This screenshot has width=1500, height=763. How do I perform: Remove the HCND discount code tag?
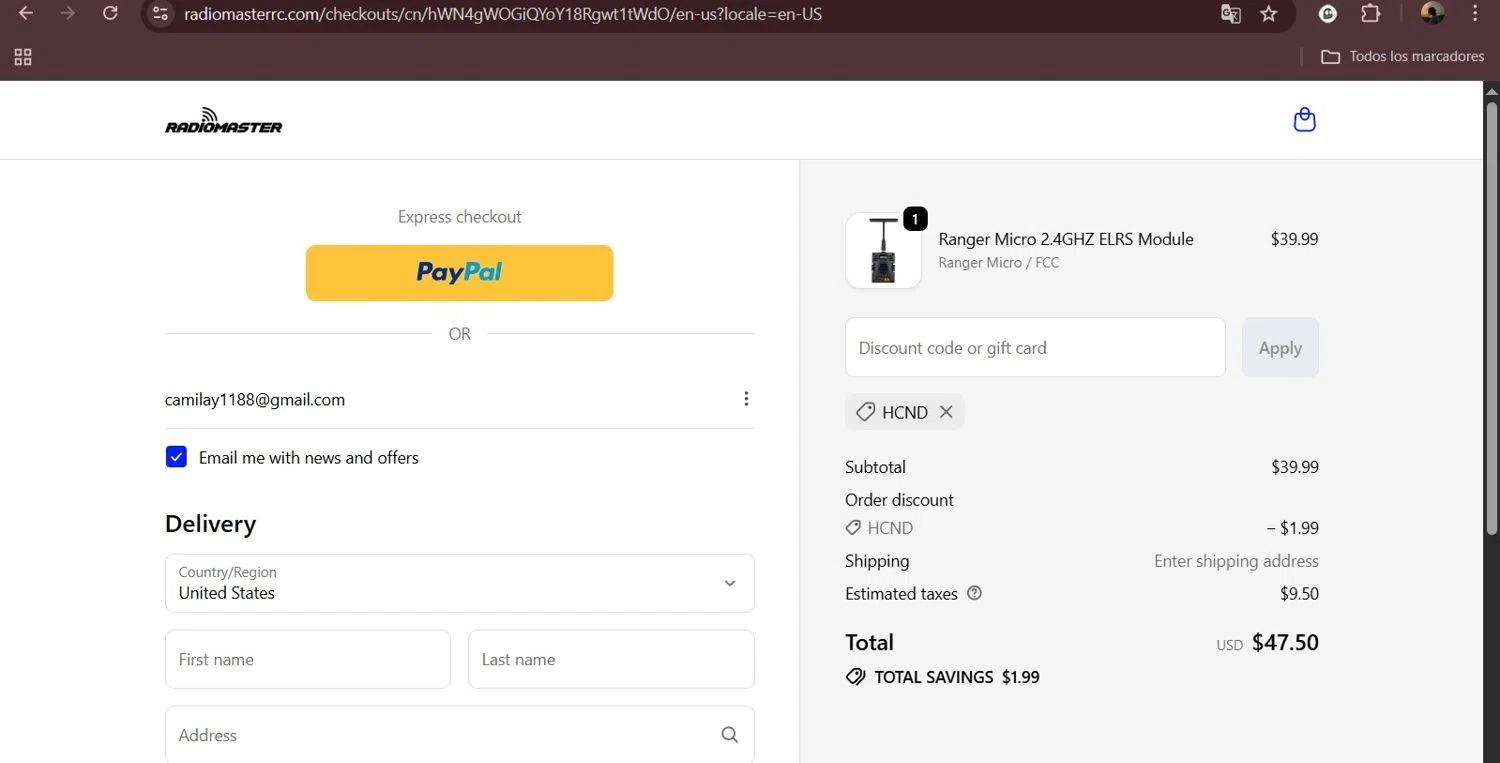[x=946, y=412]
